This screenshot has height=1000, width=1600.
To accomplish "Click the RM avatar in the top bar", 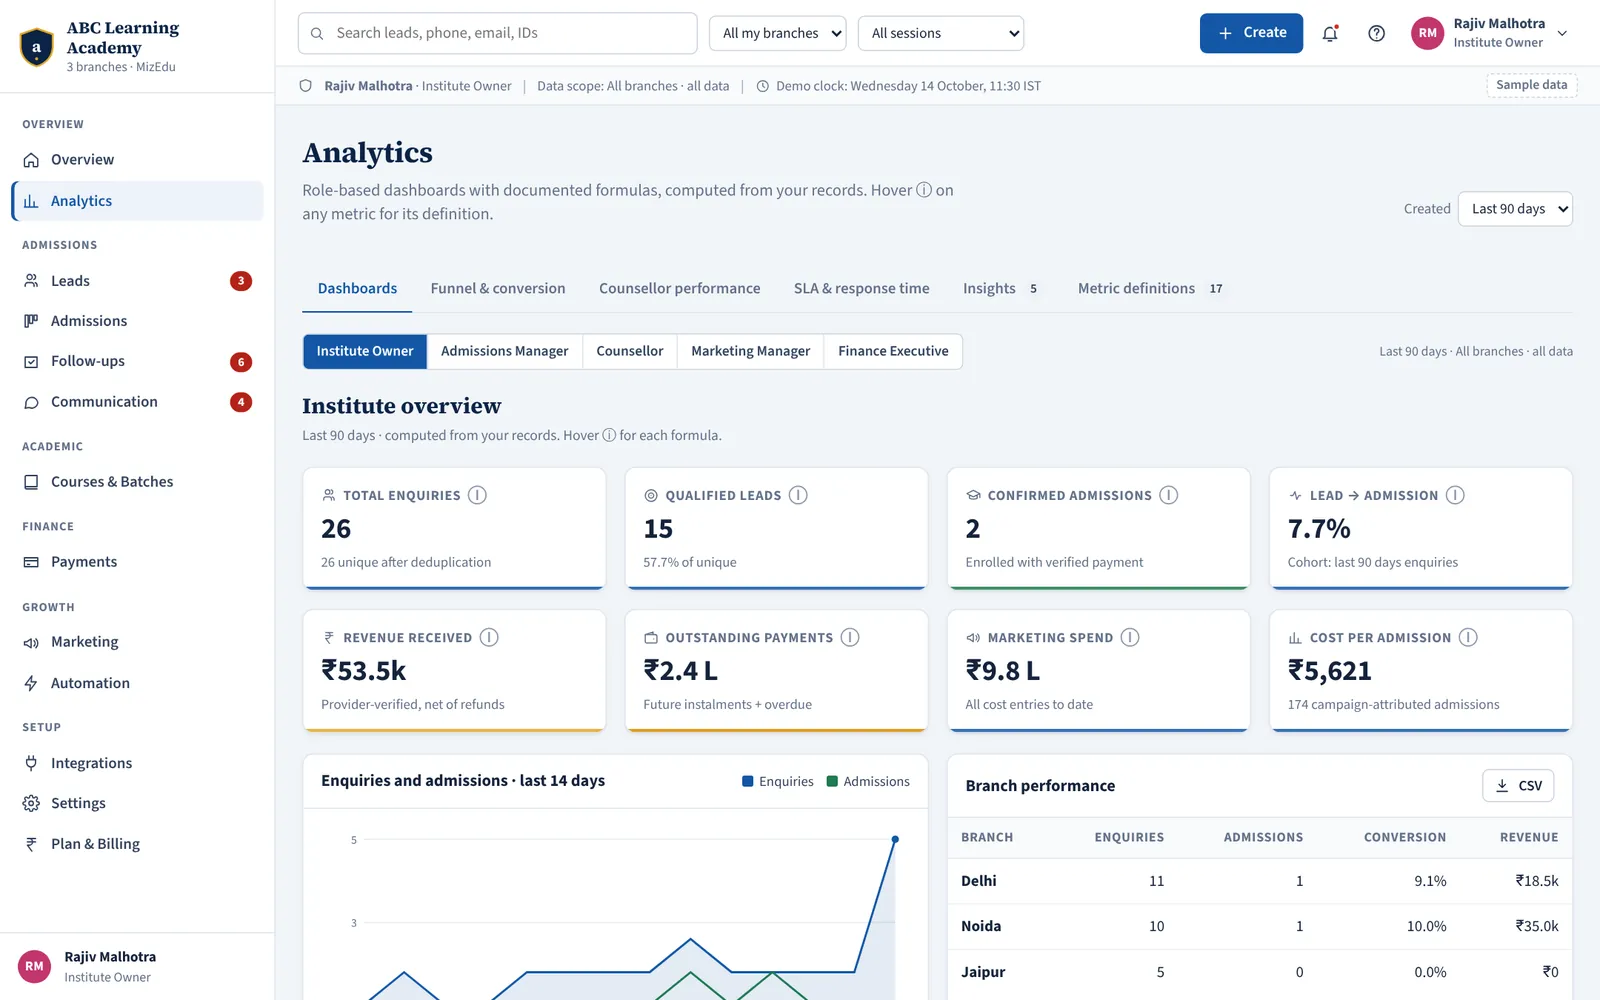I will tap(1428, 33).
